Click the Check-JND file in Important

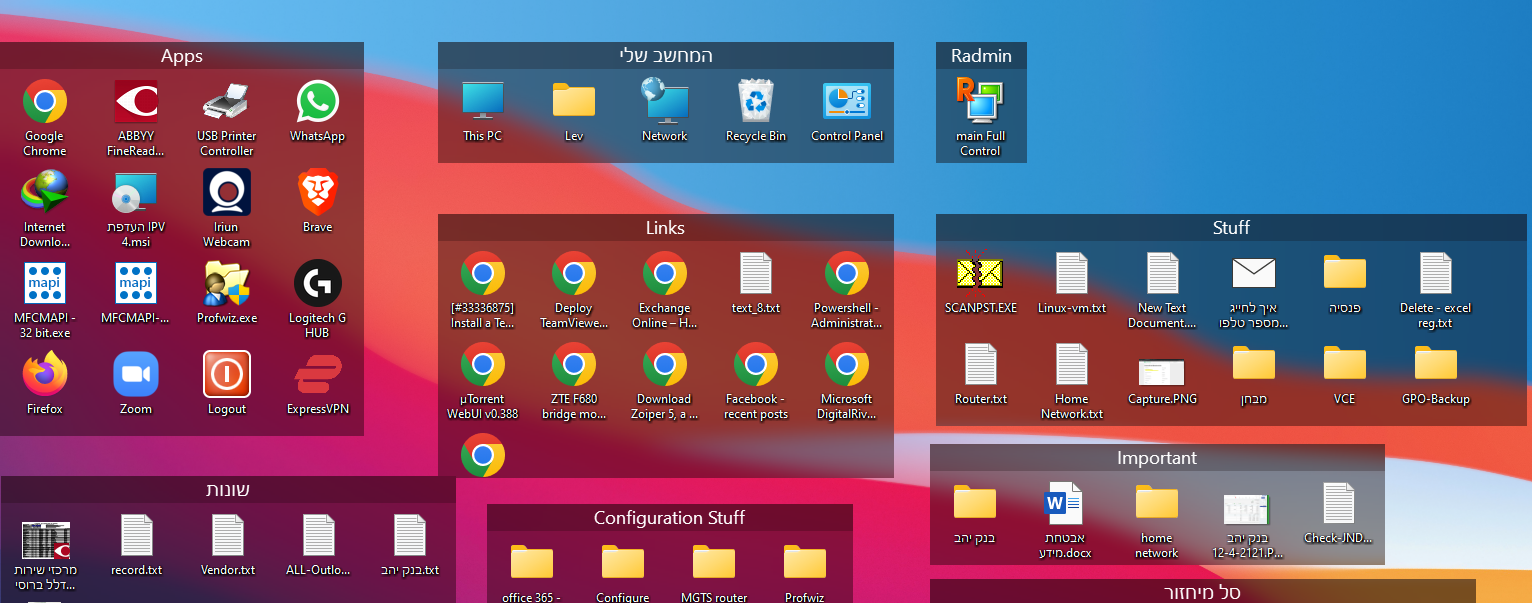(1338, 503)
